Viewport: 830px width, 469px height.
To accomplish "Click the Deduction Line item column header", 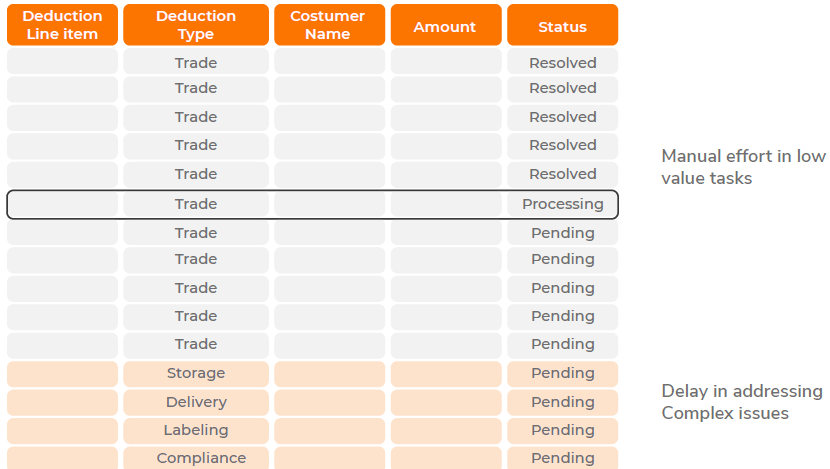I will [61, 25].
